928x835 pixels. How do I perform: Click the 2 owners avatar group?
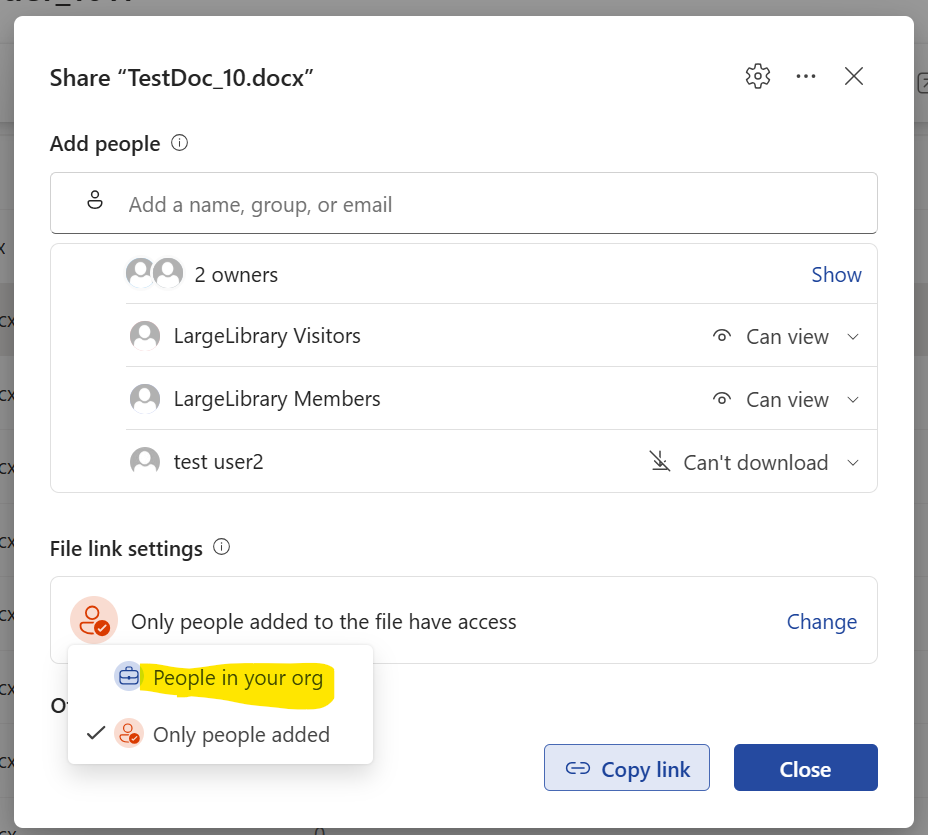click(154, 273)
